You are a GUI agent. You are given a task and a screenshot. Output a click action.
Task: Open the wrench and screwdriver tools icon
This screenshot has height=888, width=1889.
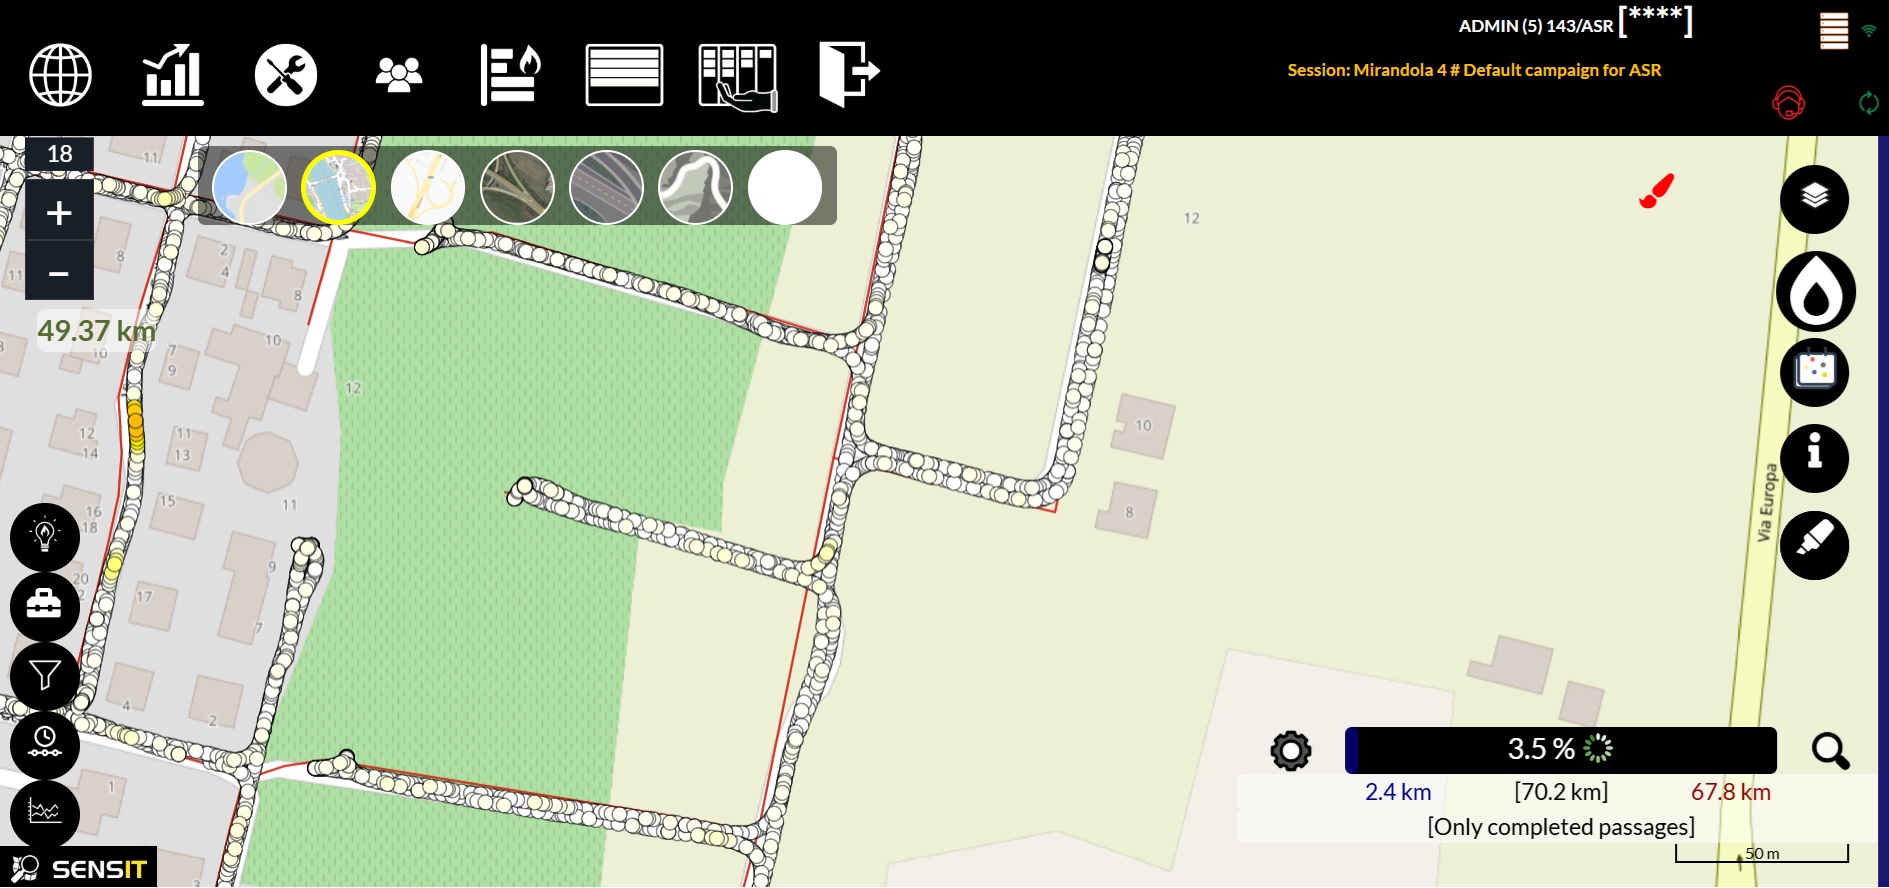pyautogui.click(x=286, y=75)
